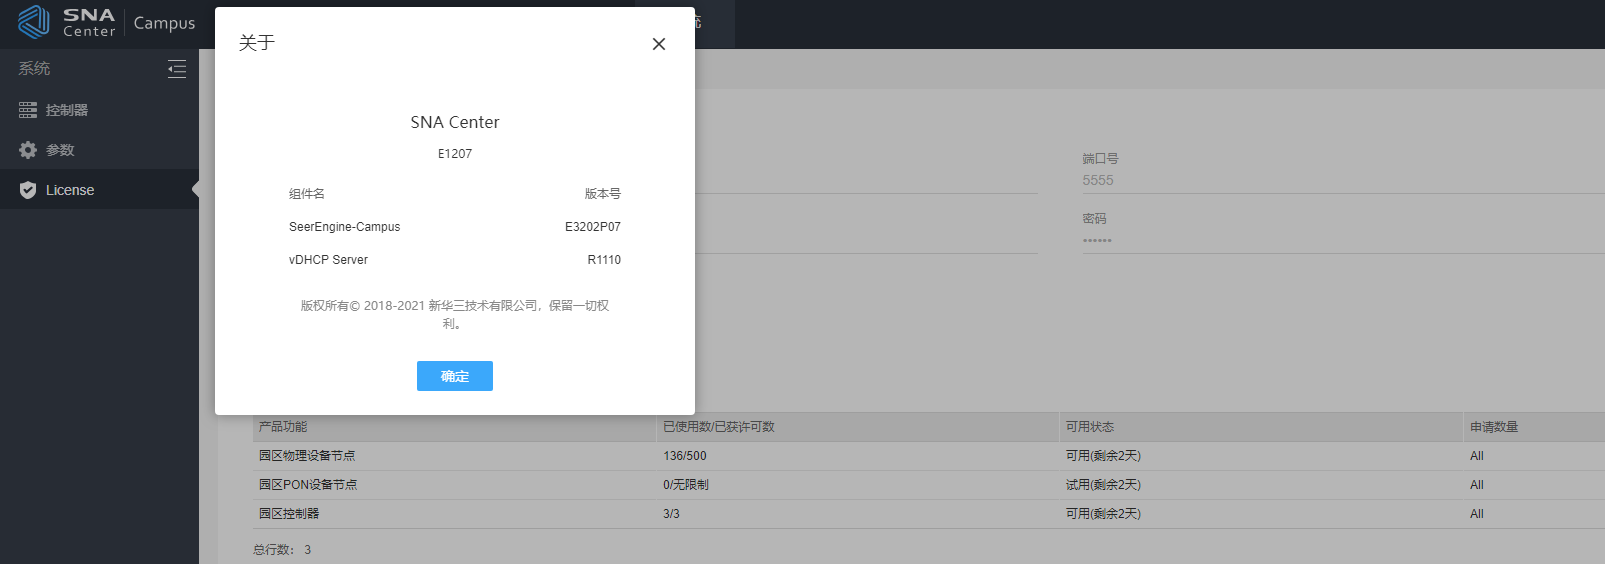Select the SeerEngine-Campus component name
The height and width of the screenshot is (564, 1605).
click(x=344, y=227)
